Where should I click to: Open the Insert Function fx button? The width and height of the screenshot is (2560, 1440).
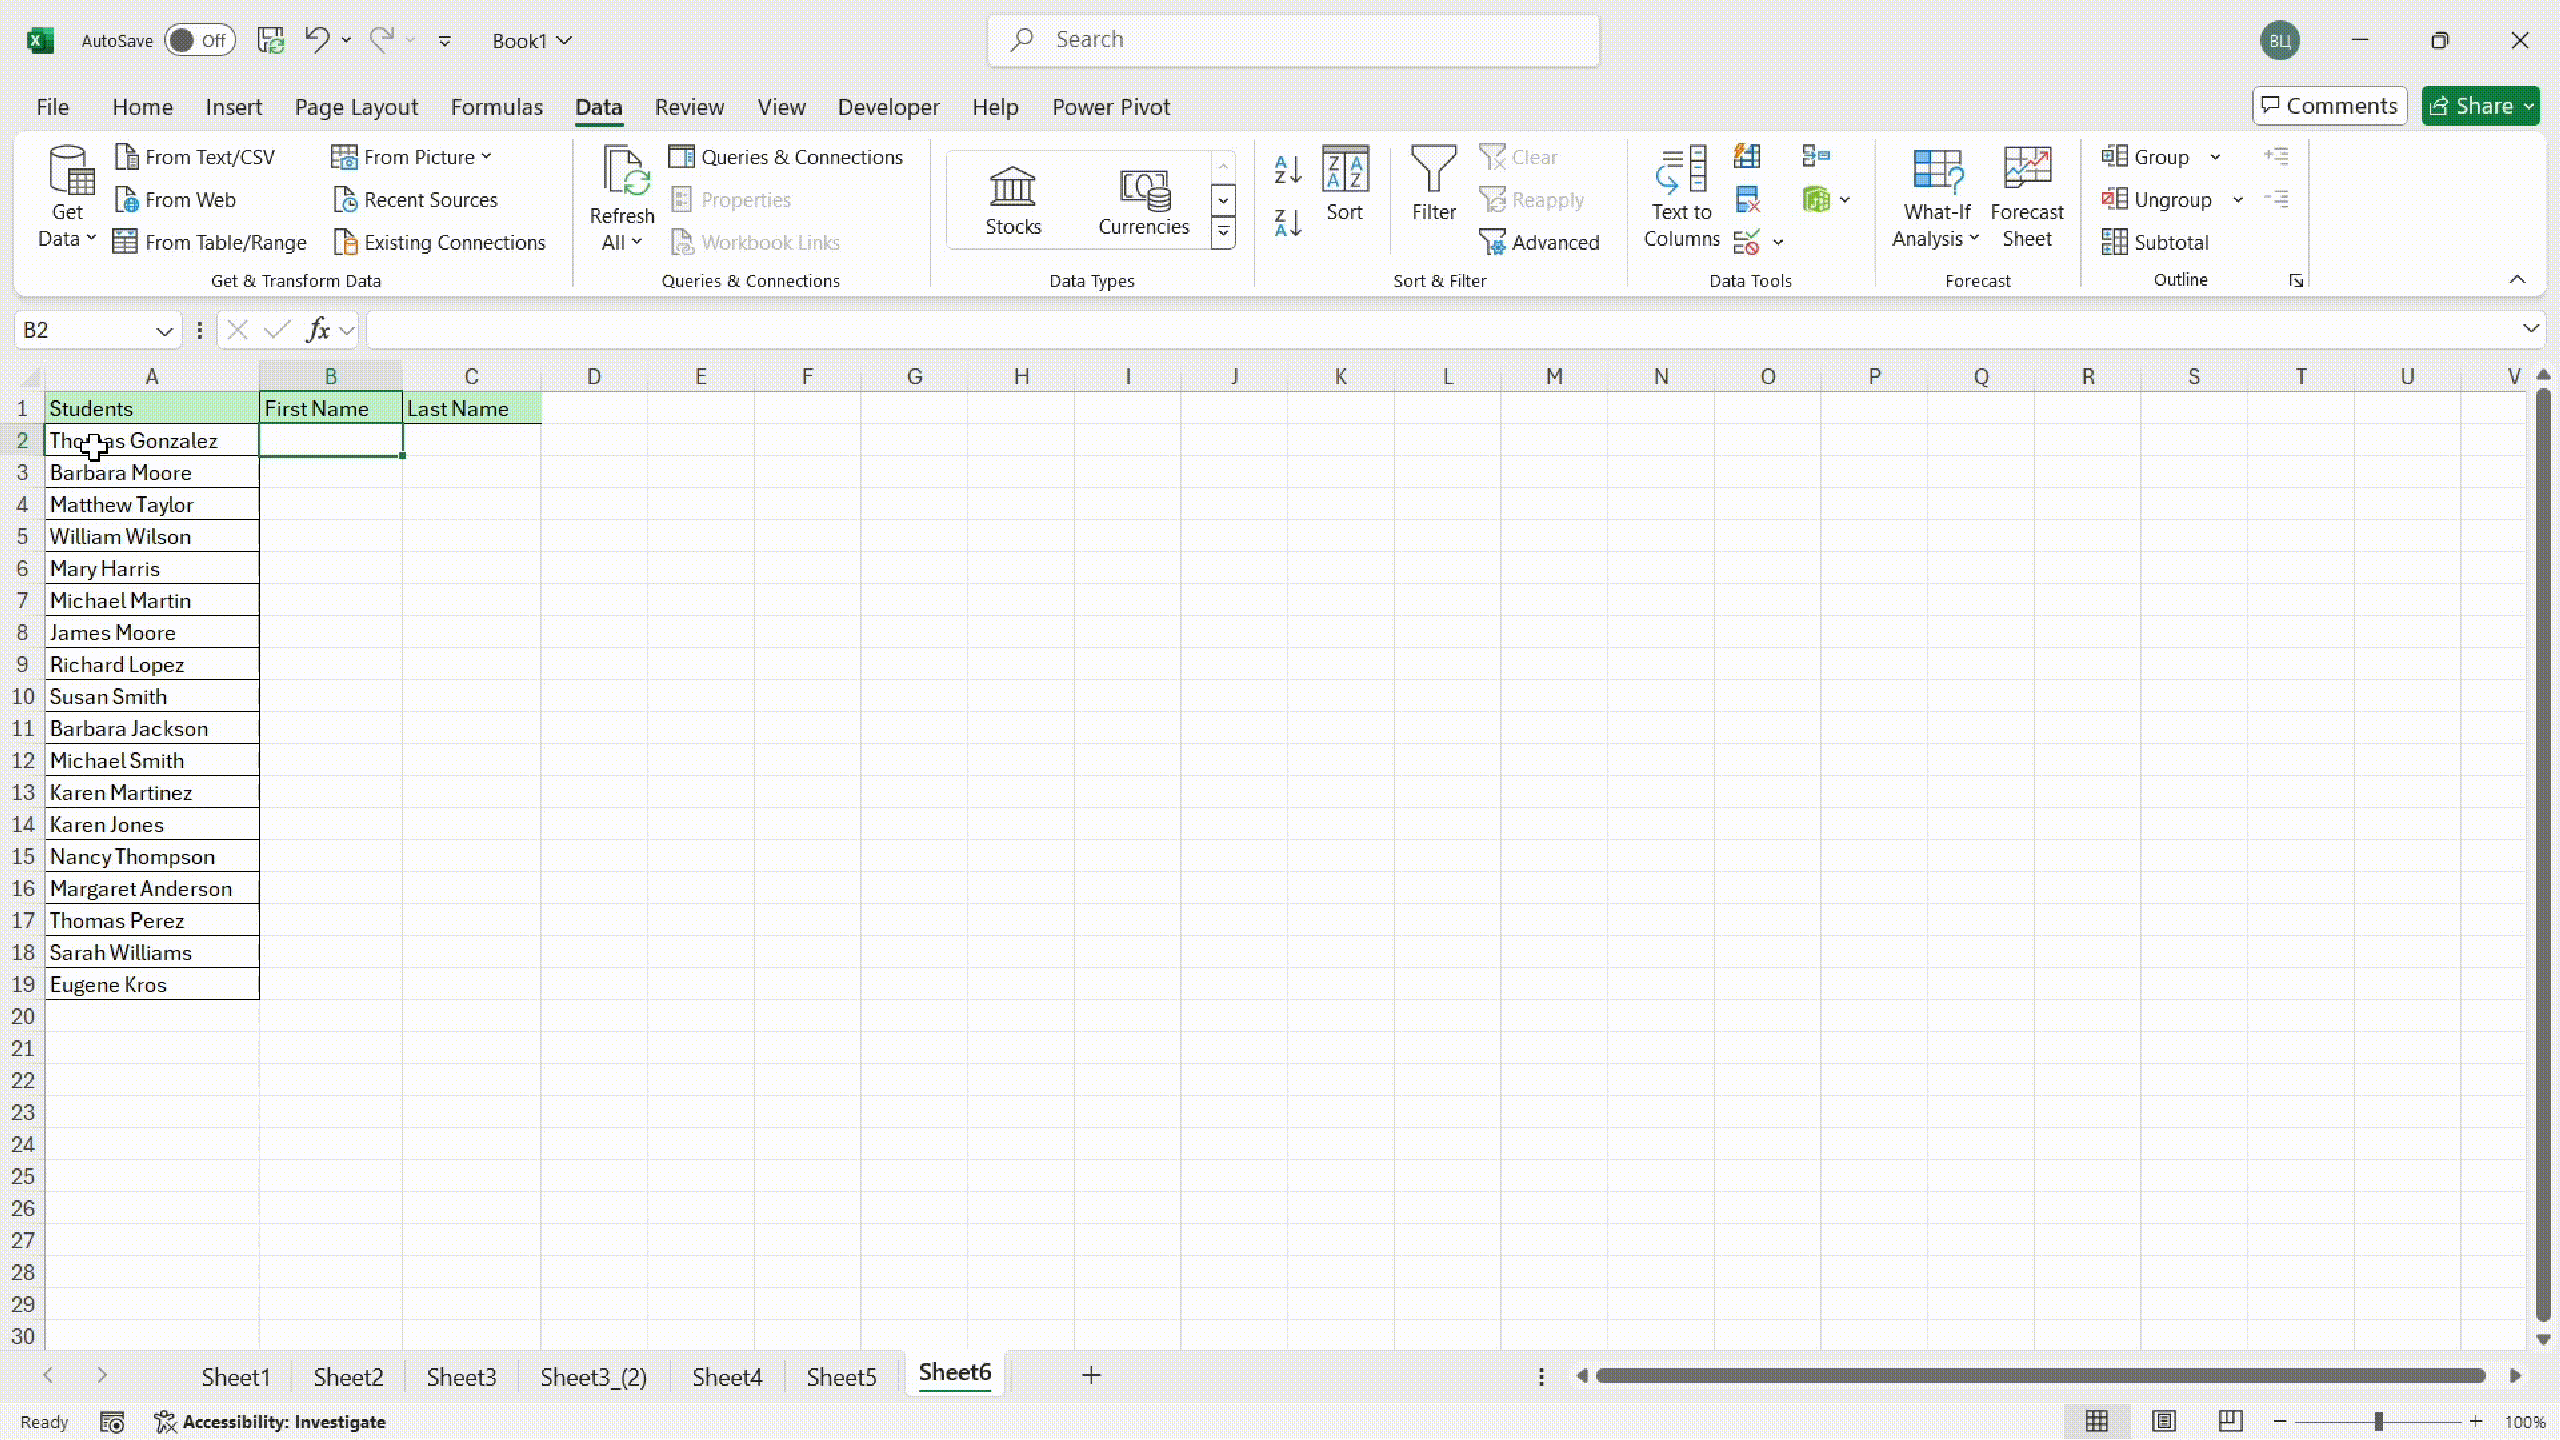(318, 330)
